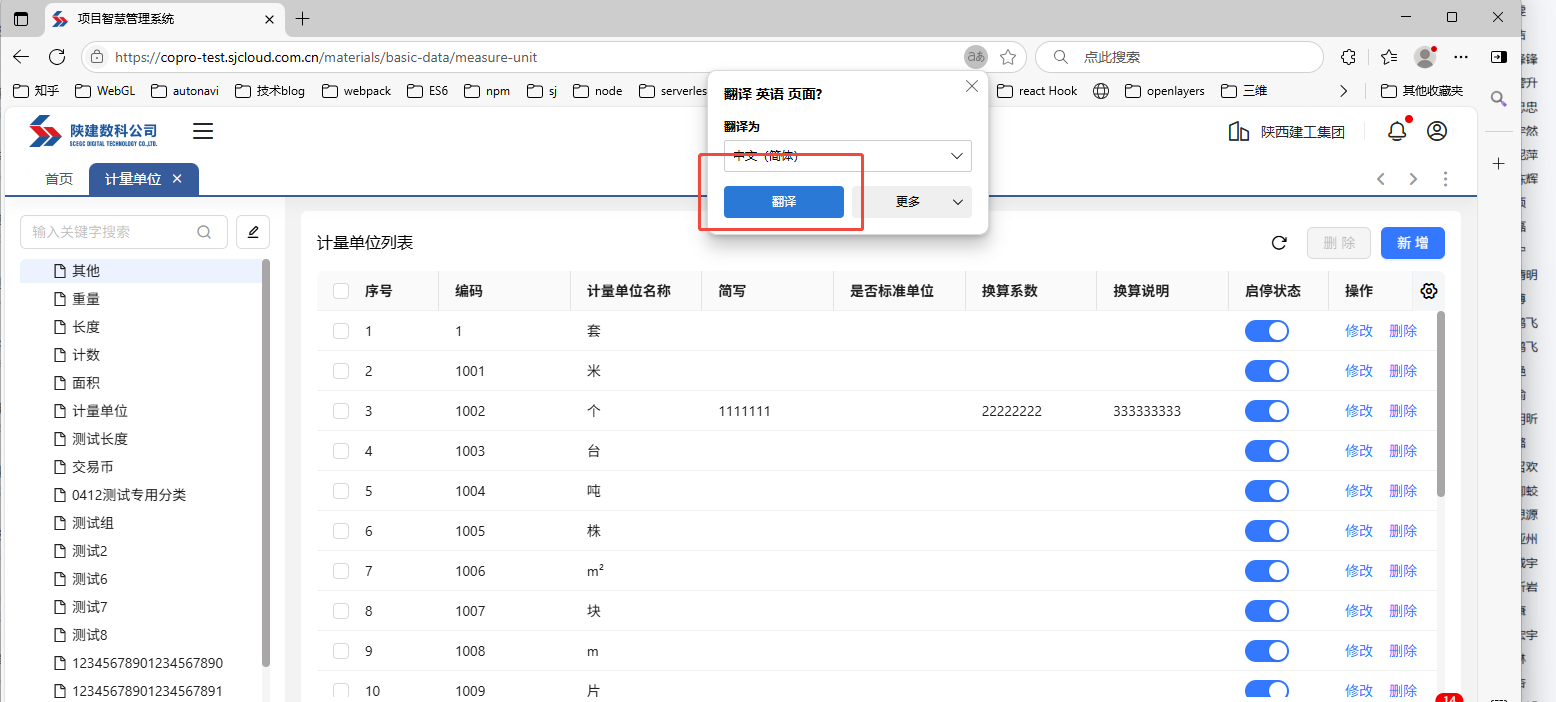
Task: Add page to favorites with star icon
Action: pos(1008,57)
